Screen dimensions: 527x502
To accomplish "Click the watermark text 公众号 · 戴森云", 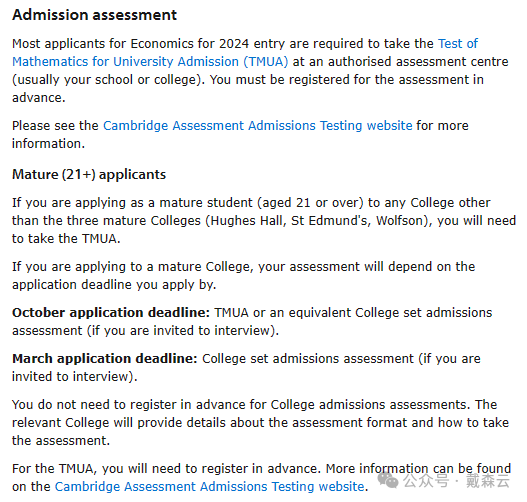I will tap(456, 481).
